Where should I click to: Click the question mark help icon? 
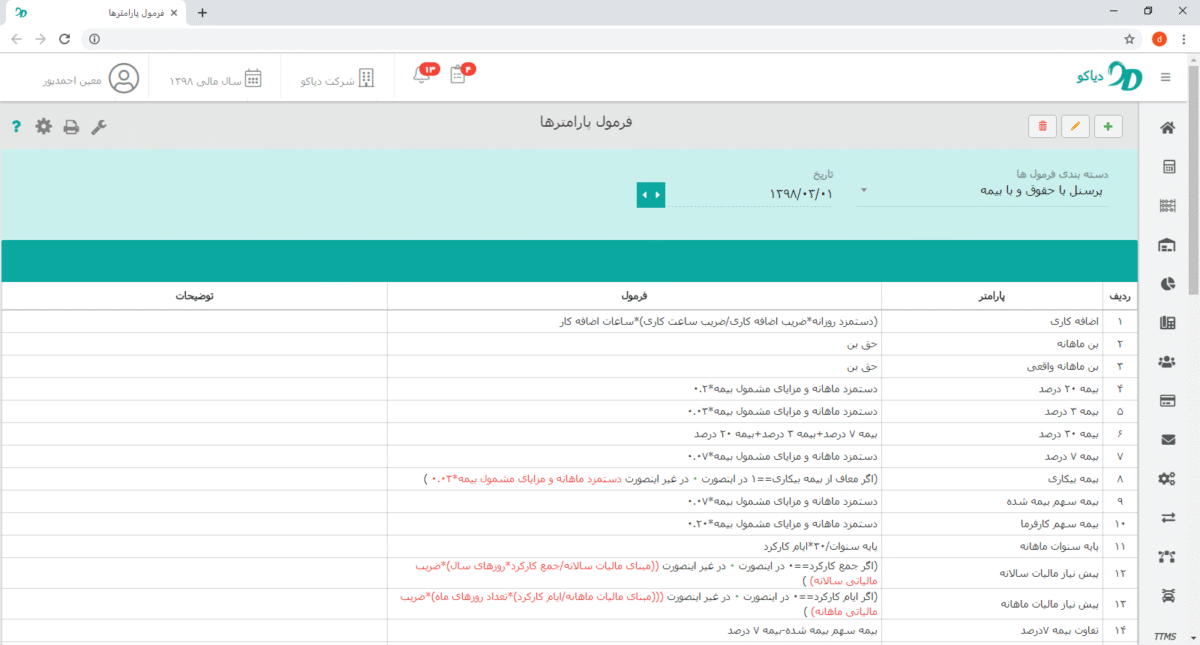click(16, 127)
